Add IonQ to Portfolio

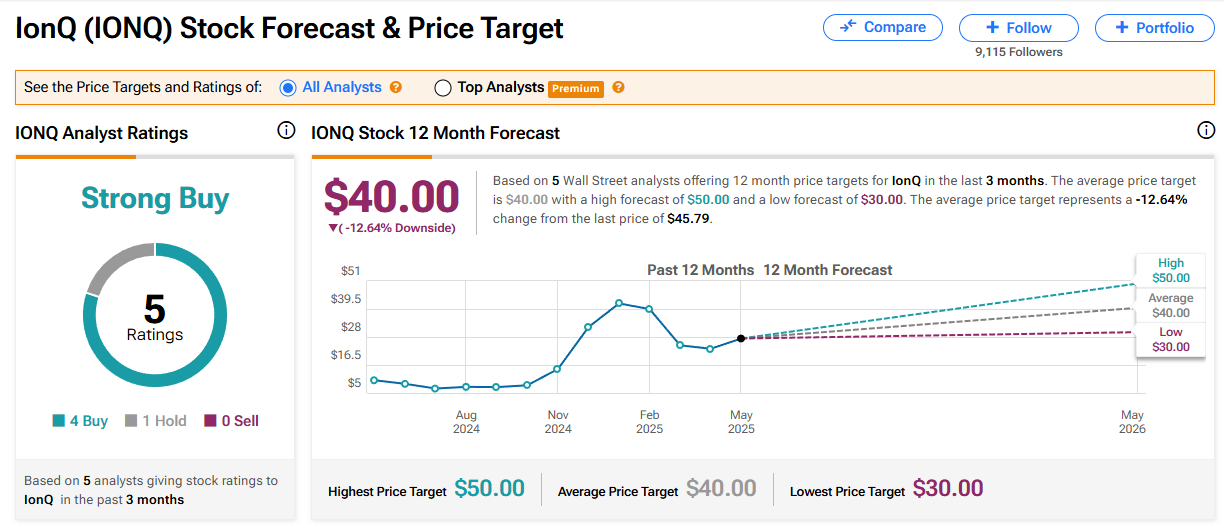tap(1153, 28)
